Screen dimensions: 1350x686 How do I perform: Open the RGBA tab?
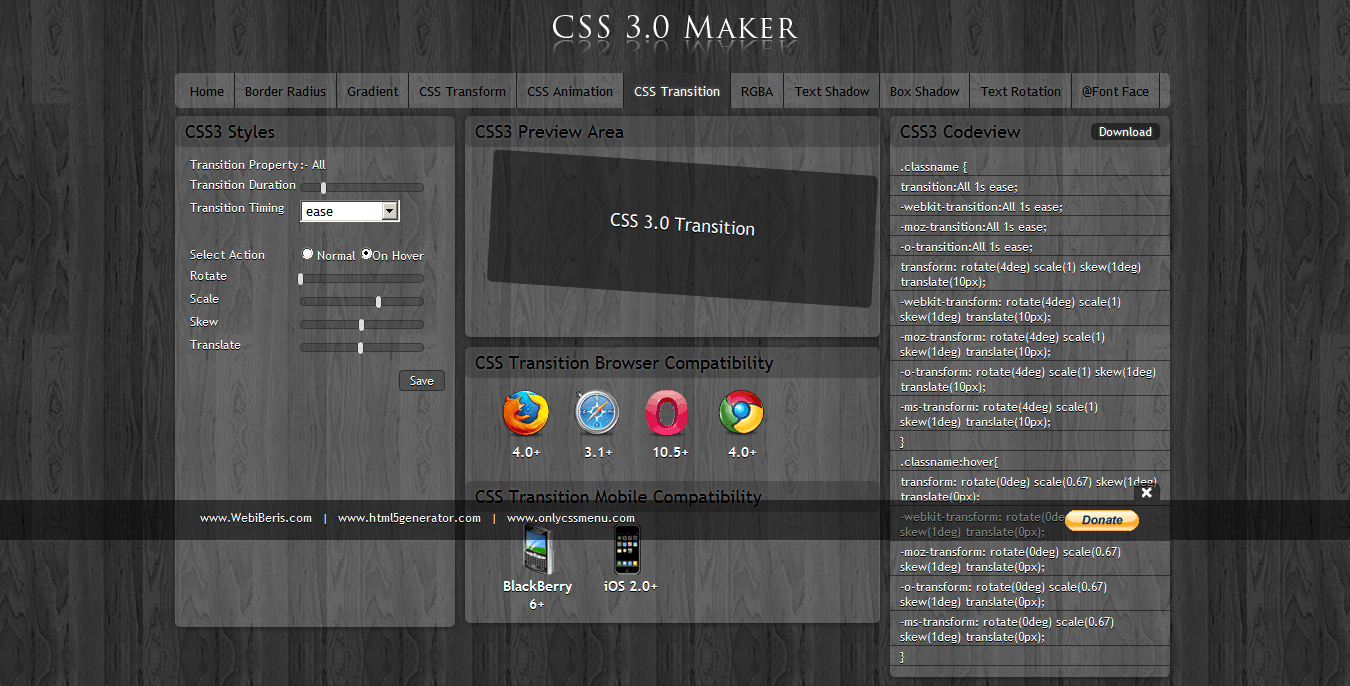[757, 91]
